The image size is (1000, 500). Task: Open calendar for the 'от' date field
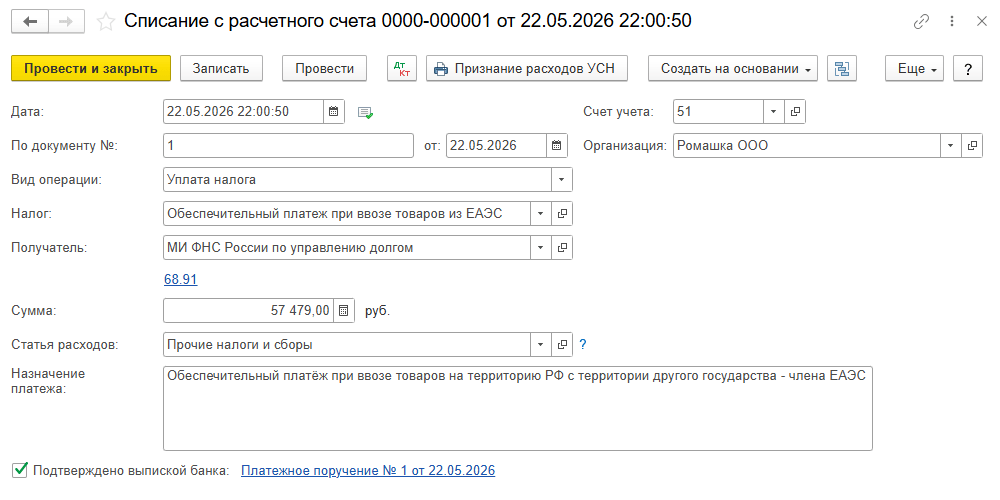556,145
